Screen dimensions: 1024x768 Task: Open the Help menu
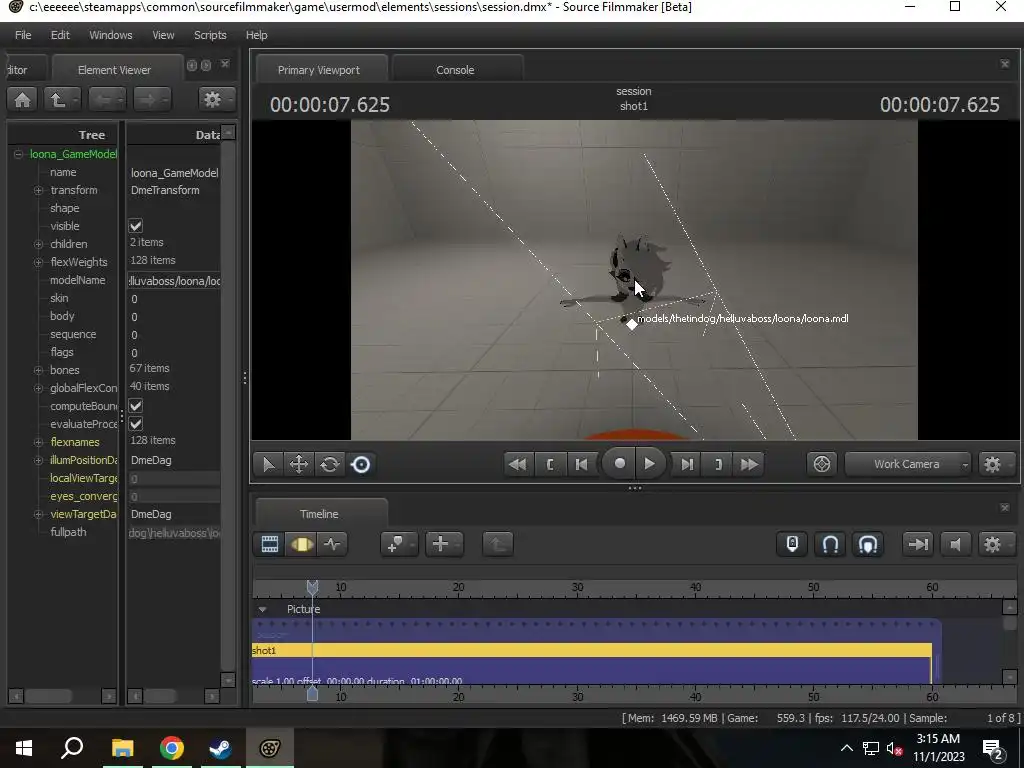257,35
